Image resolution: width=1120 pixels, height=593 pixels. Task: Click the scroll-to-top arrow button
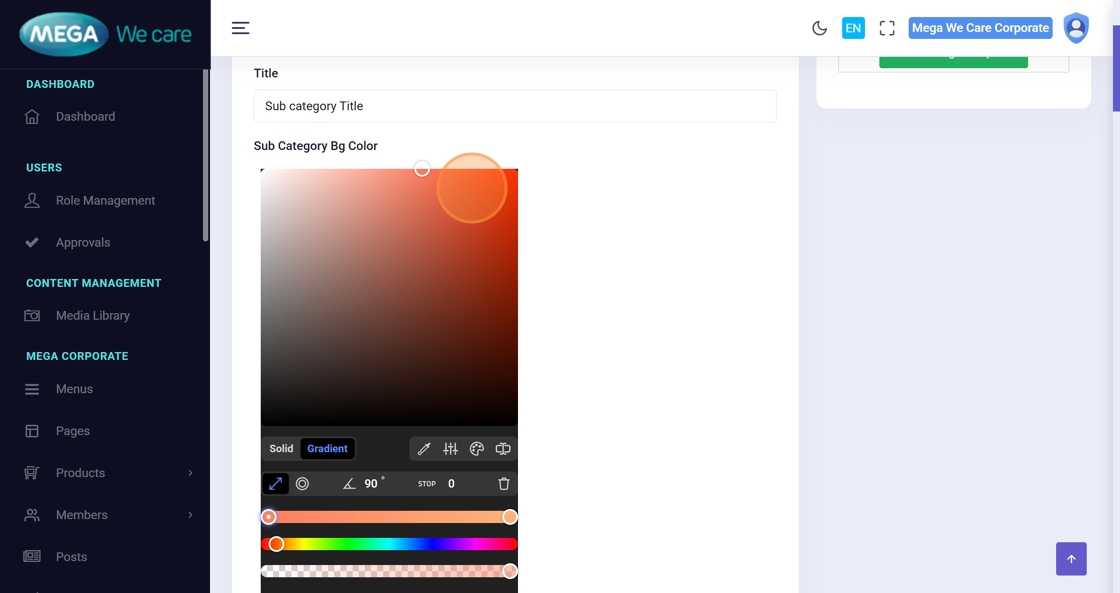point(1071,559)
